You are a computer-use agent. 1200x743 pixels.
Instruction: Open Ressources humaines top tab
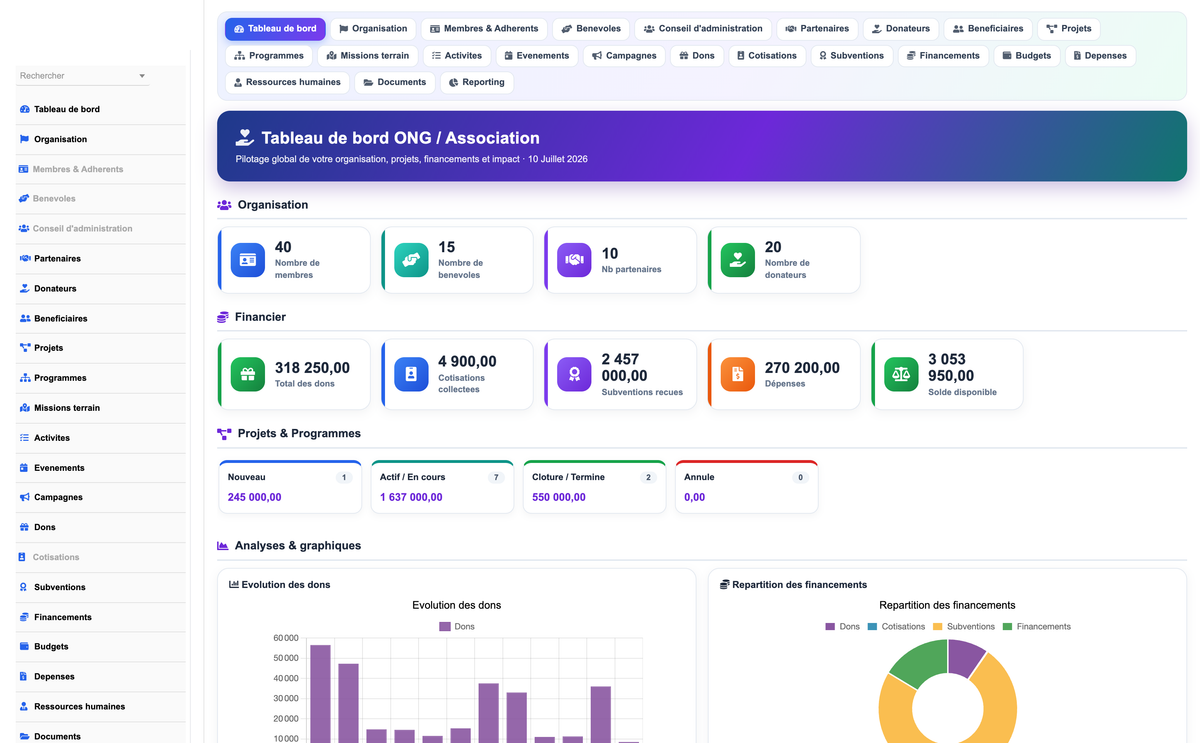click(287, 83)
